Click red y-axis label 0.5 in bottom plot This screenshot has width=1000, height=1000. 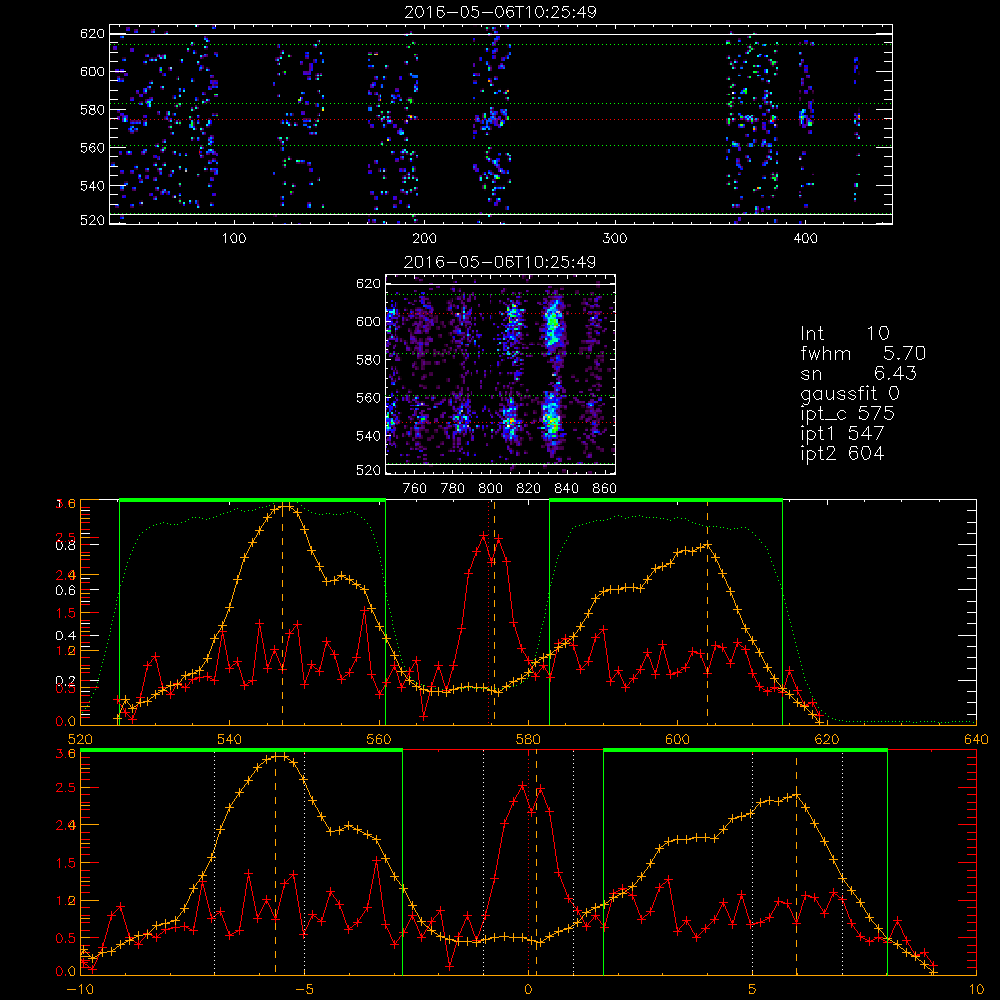tap(66, 939)
